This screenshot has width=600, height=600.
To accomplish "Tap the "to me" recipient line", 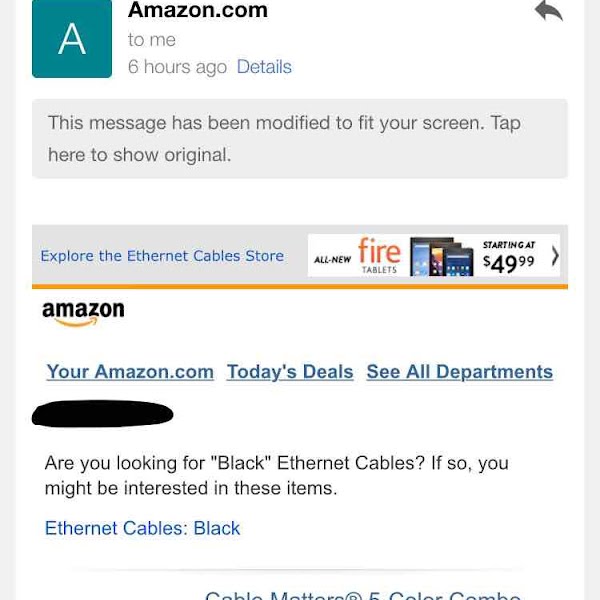I will click(x=152, y=40).
